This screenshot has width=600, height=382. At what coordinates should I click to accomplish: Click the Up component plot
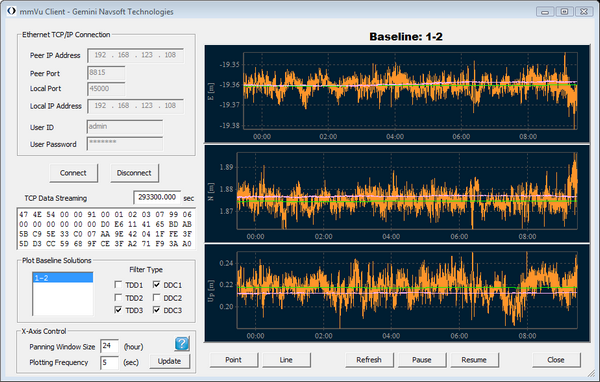click(397, 293)
